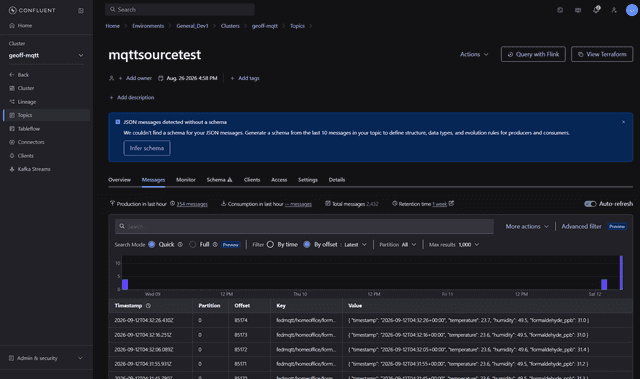The height and width of the screenshot is (379, 640).
Task: Click top Search field
Action: click(x=180, y=9)
